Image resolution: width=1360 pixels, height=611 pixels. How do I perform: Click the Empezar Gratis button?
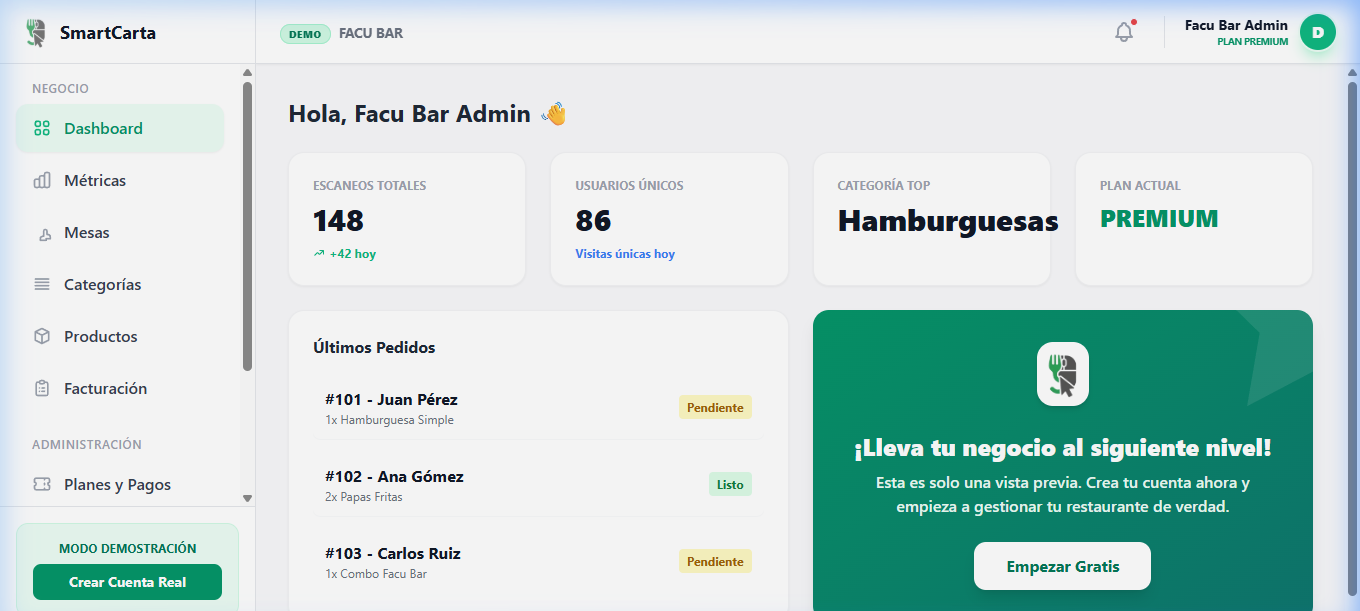(x=1062, y=567)
